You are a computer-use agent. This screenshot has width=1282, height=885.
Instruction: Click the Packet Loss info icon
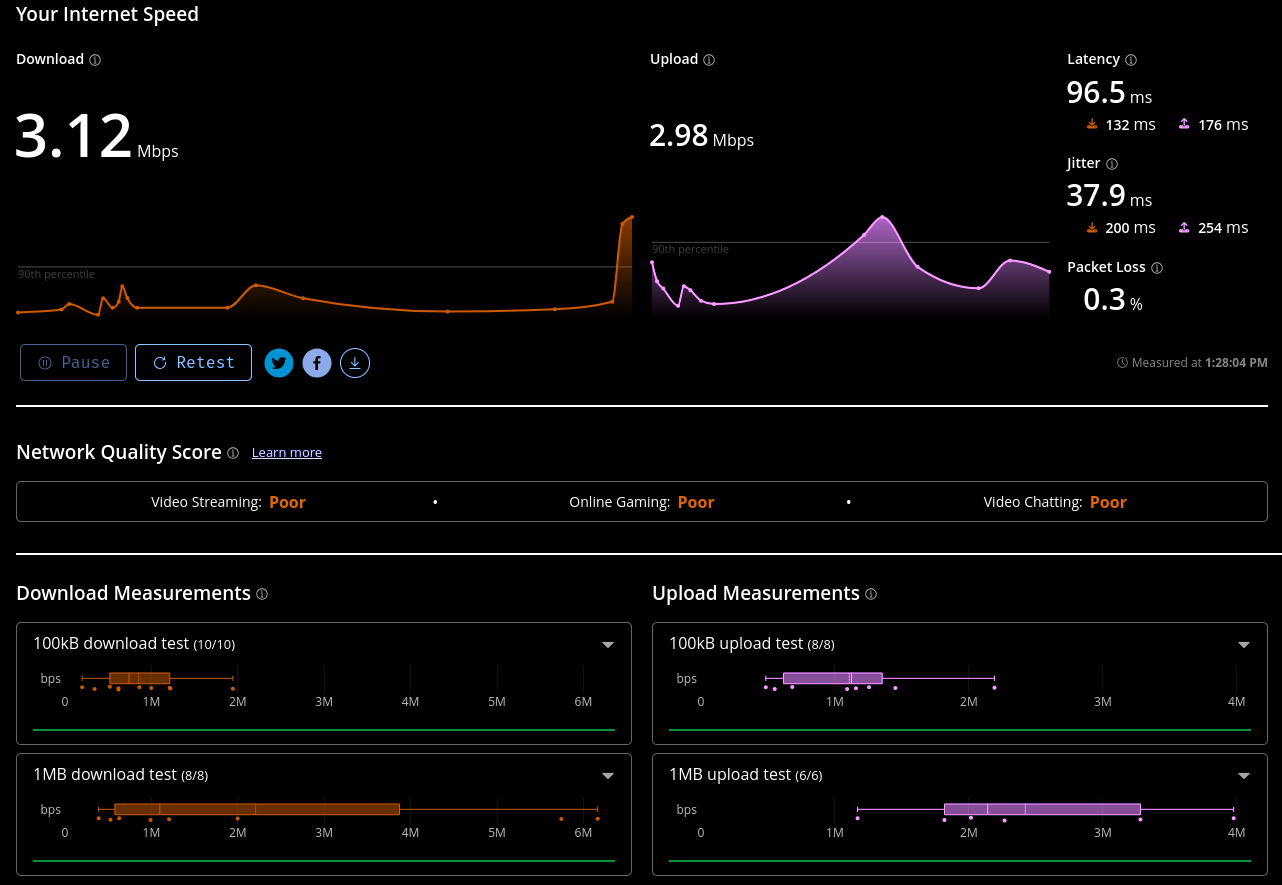(1157, 268)
